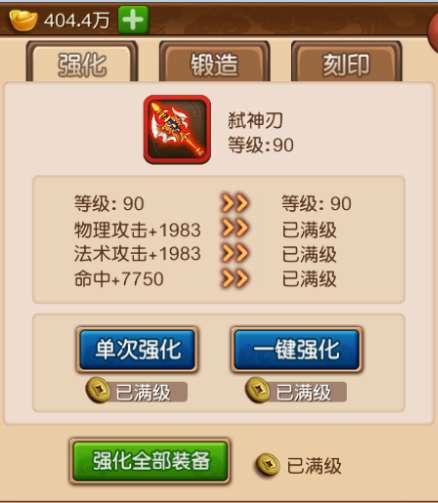
Task: Click the 404.4万 gold balance
Action: (77, 21)
